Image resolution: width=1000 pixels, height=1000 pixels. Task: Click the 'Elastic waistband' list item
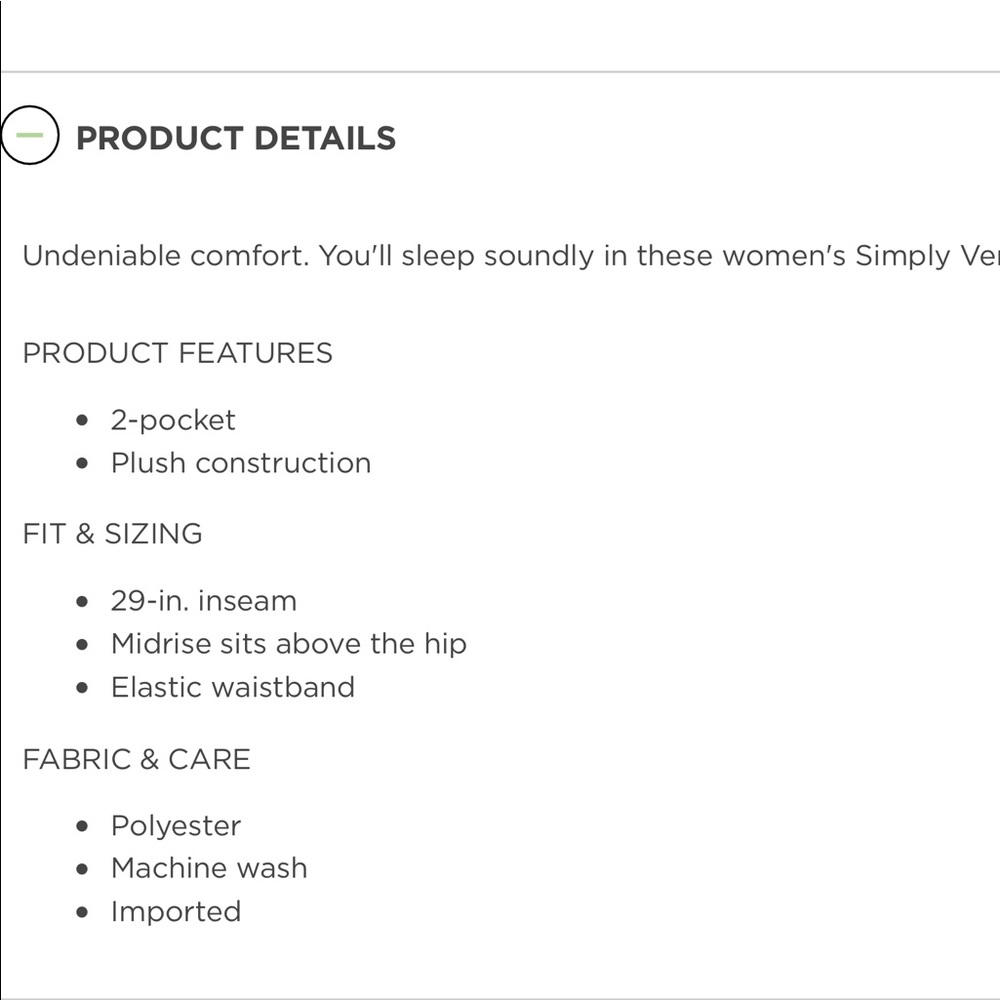pyautogui.click(x=233, y=687)
